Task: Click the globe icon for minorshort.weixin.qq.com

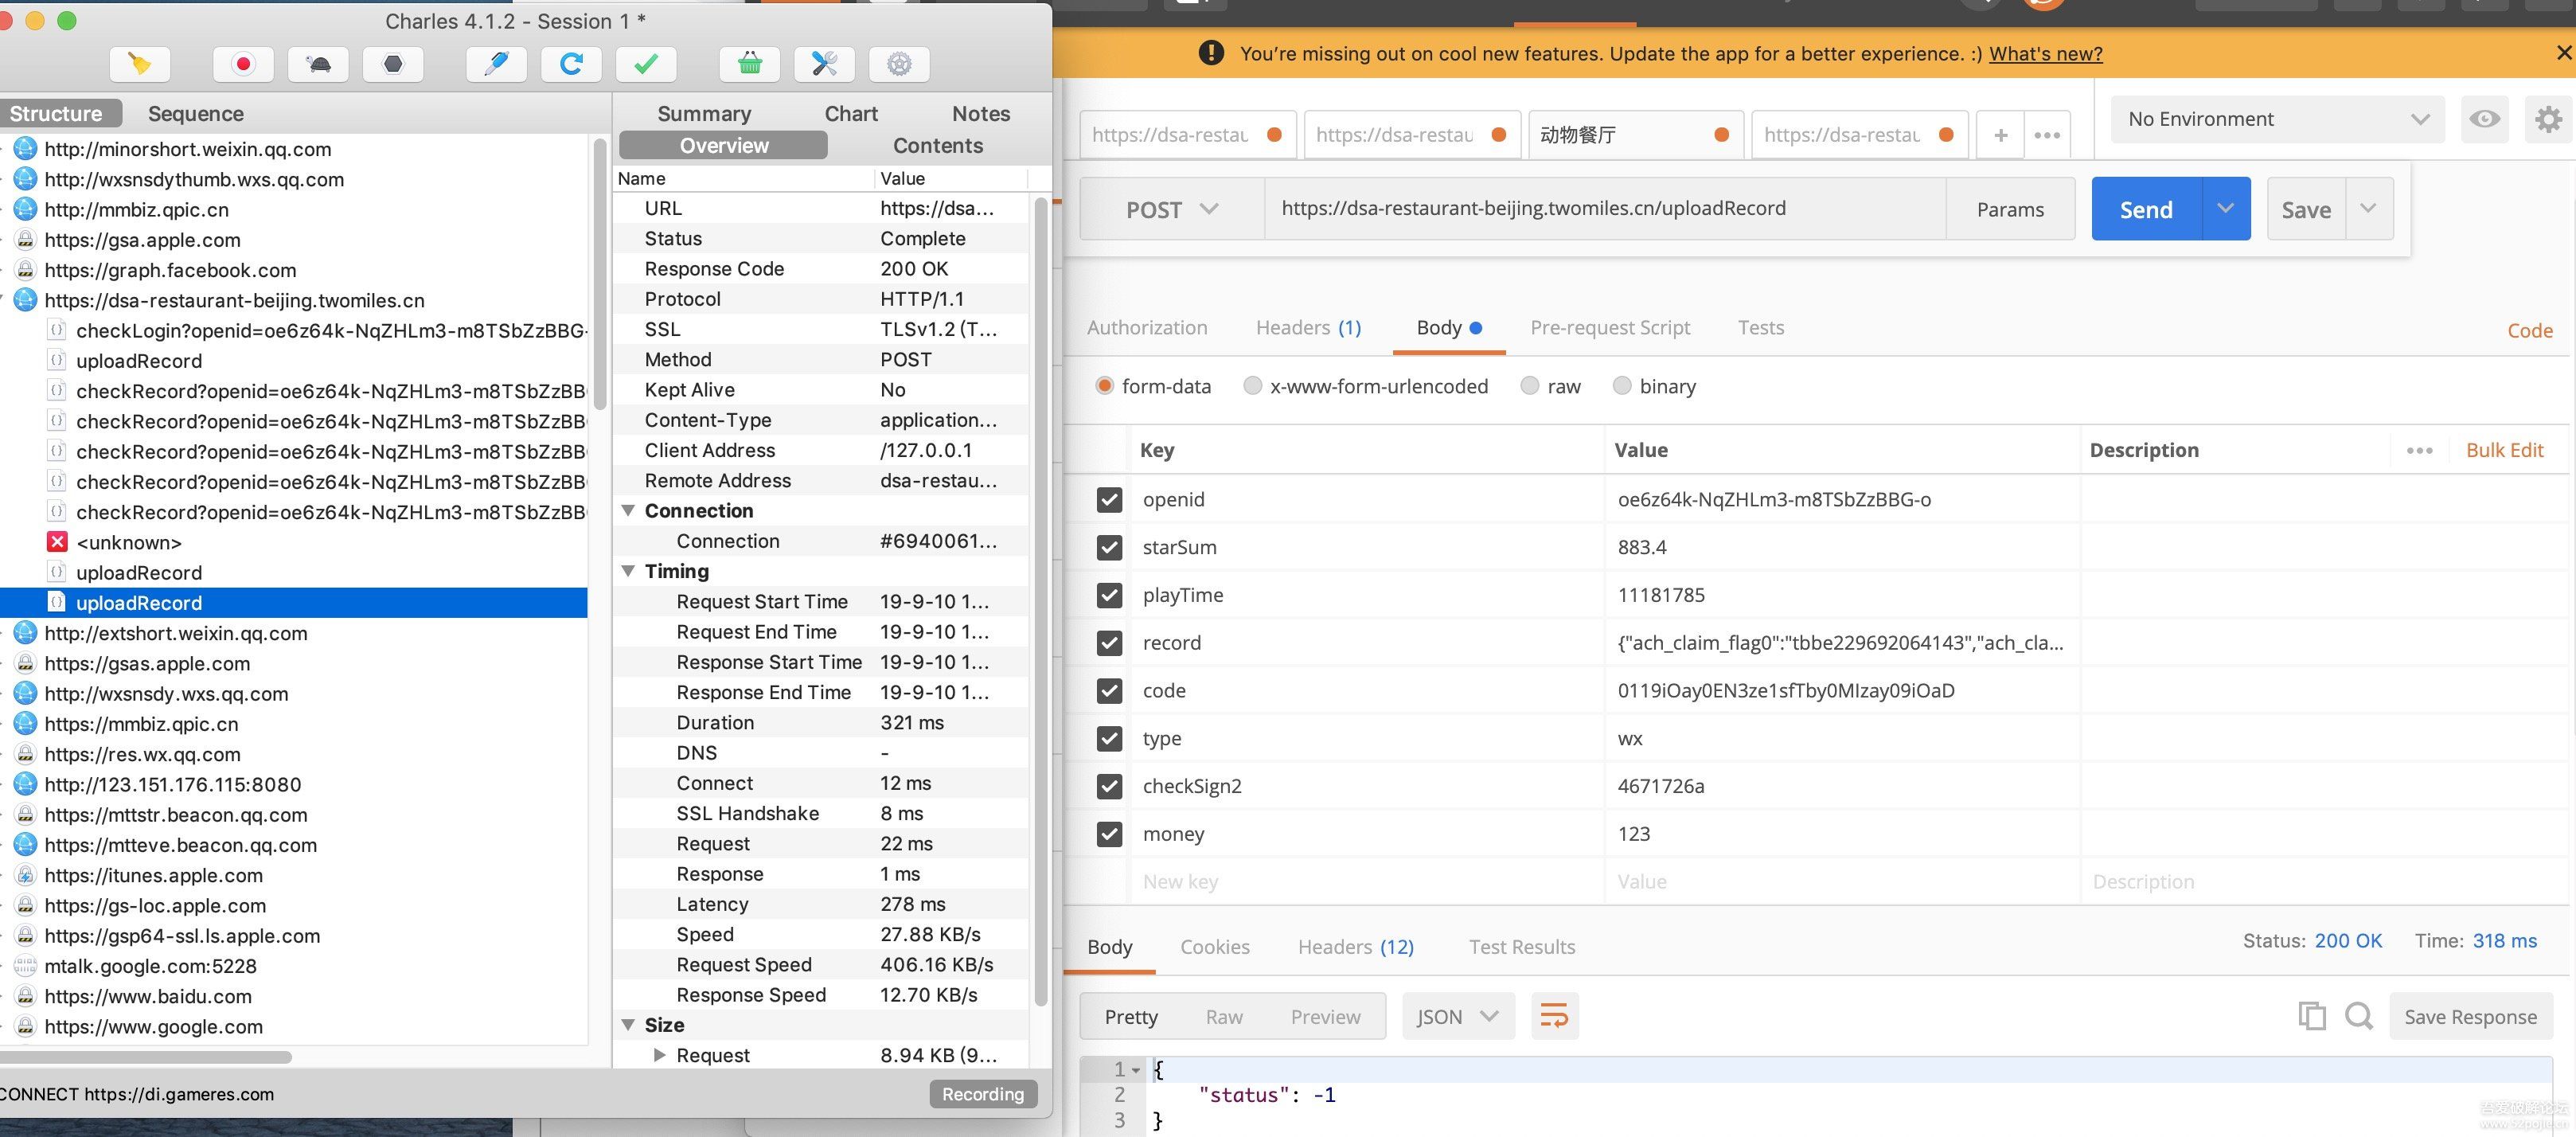Action: pyautogui.click(x=26, y=149)
